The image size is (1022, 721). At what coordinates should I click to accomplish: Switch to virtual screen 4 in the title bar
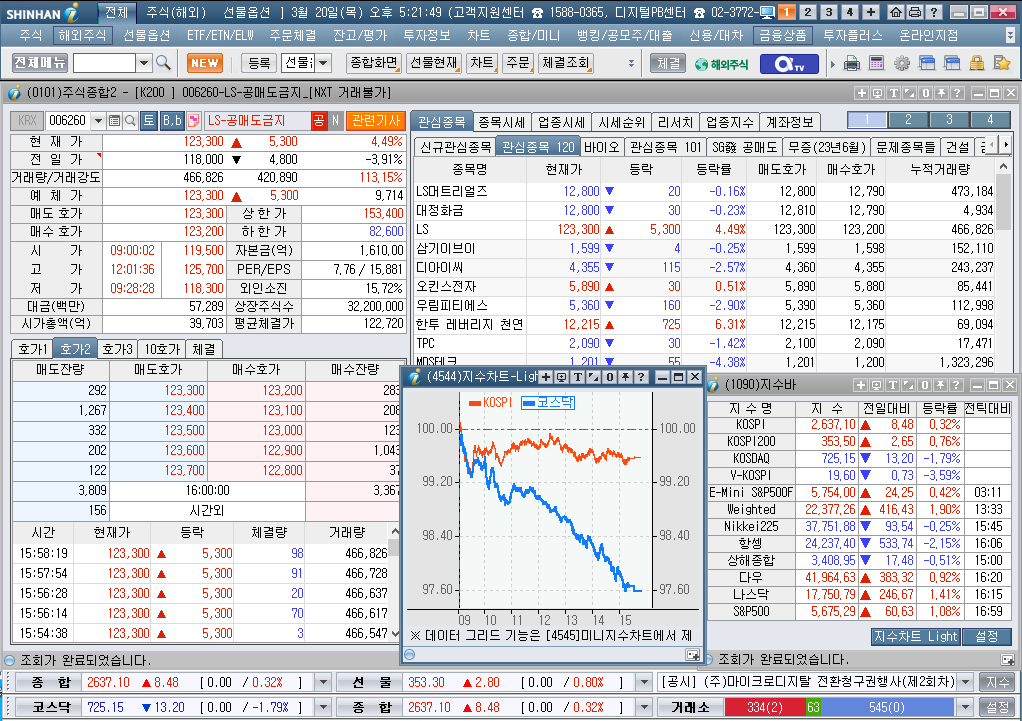pyautogui.click(x=849, y=12)
